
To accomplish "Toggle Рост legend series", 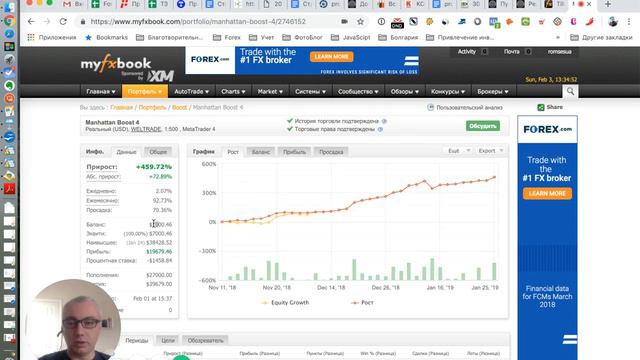I will point(362,302).
